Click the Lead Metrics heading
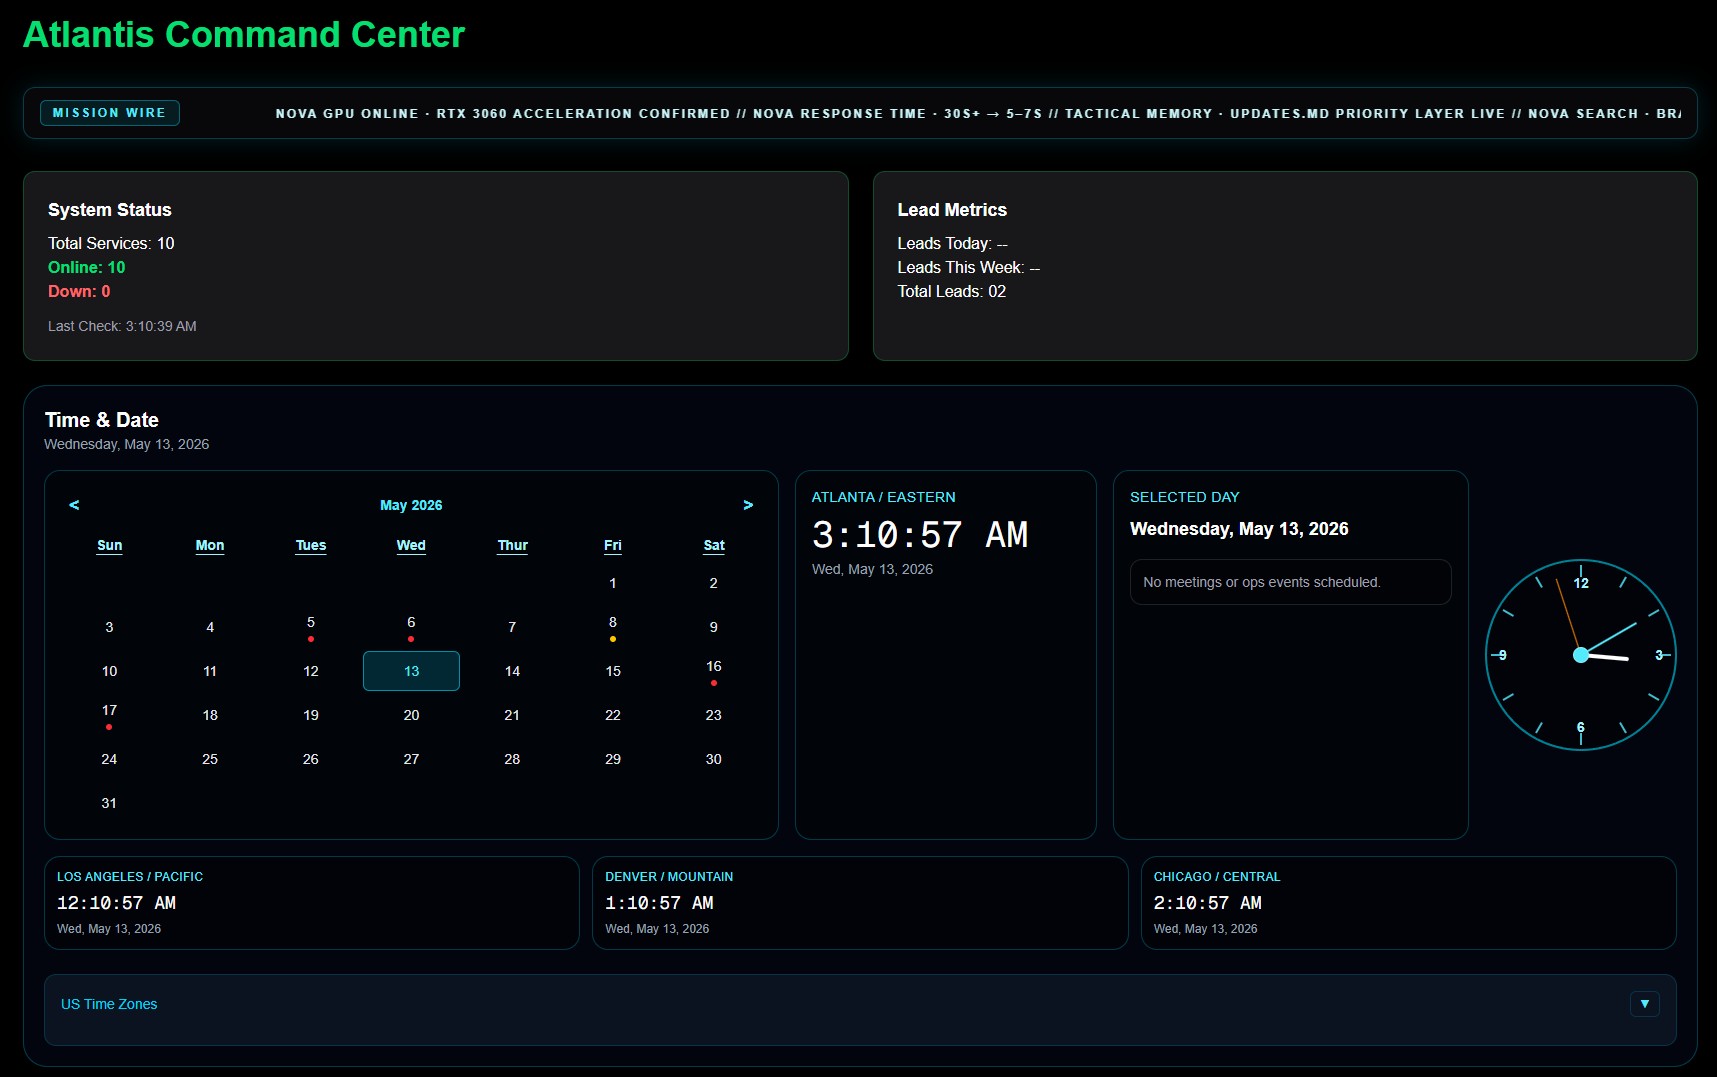1717x1077 pixels. [952, 210]
